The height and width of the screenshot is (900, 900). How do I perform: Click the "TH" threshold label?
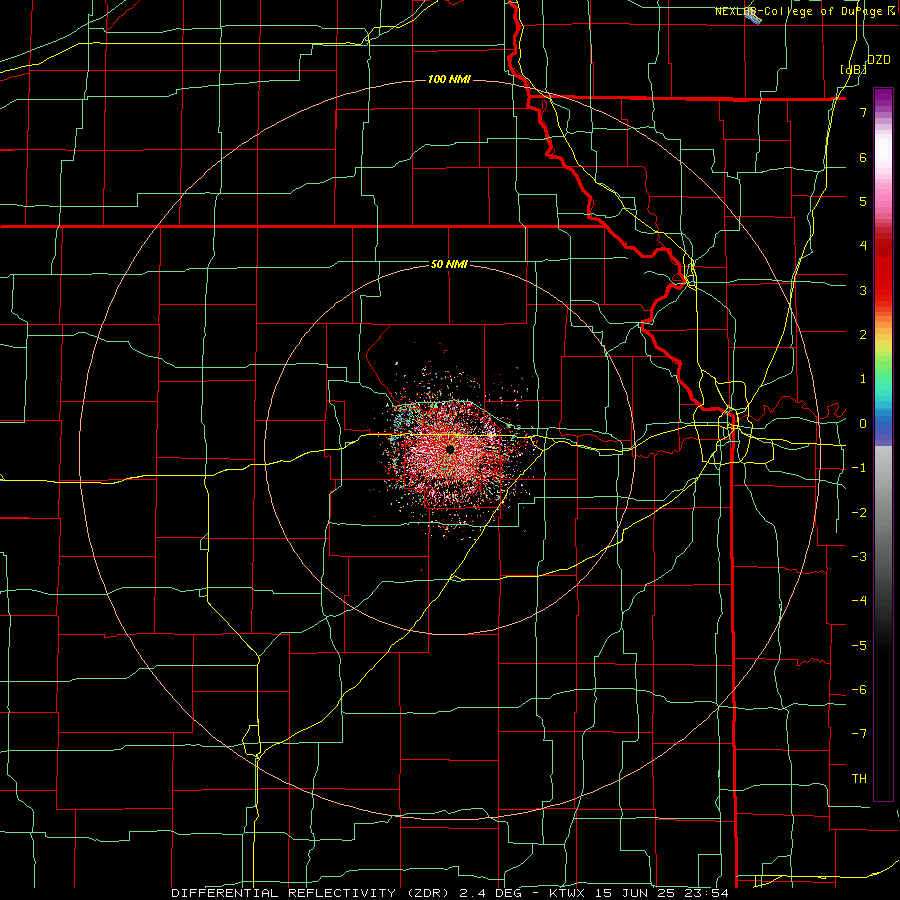pos(859,779)
